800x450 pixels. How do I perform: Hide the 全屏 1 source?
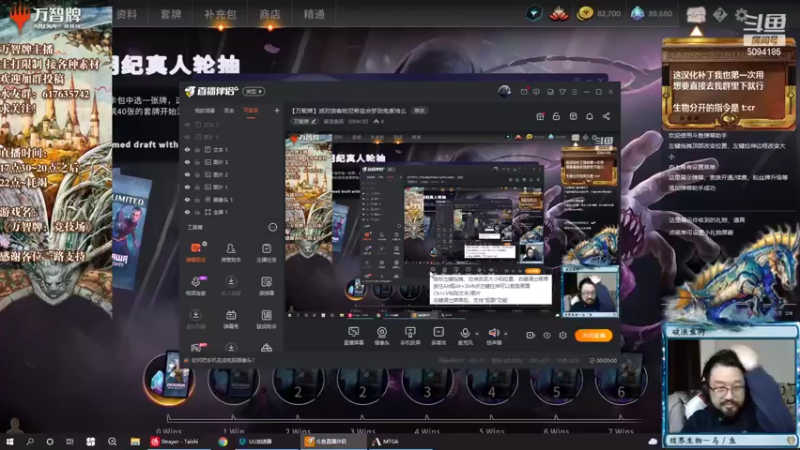coord(187,212)
